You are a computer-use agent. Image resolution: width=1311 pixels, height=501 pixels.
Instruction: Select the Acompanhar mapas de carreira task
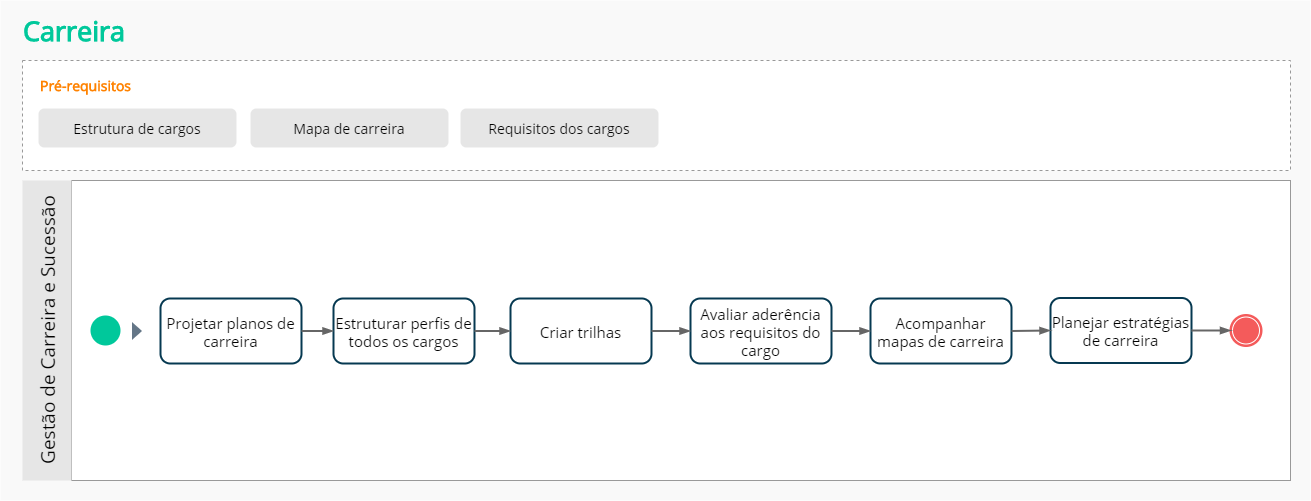(x=940, y=331)
